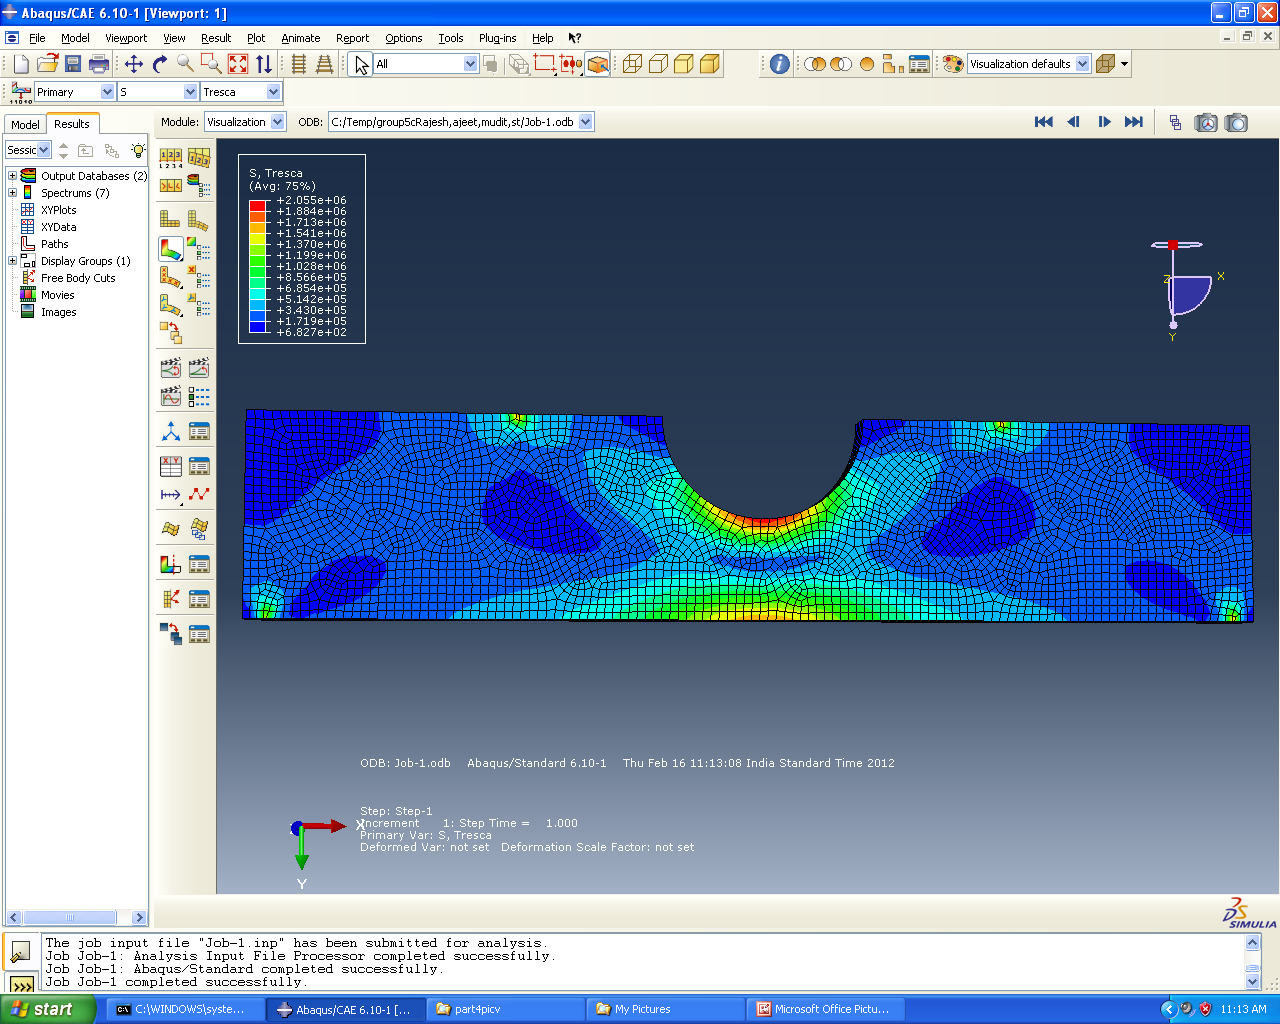Select the Pan View tool

click(x=134, y=64)
